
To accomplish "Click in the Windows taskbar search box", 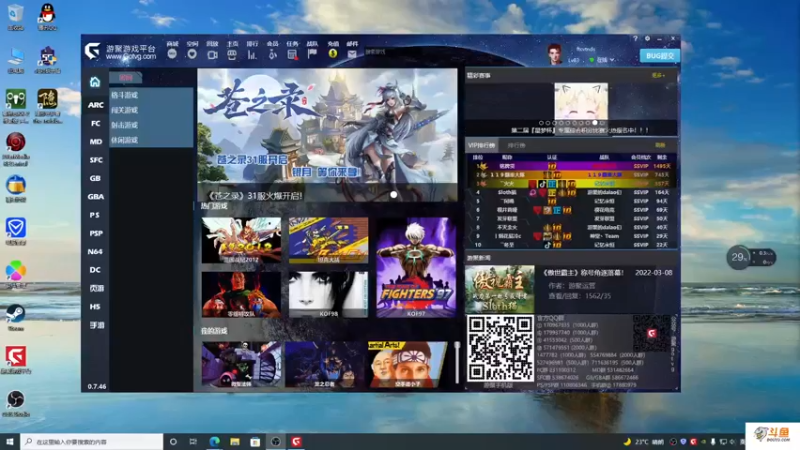I will click(x=92, y=441).
